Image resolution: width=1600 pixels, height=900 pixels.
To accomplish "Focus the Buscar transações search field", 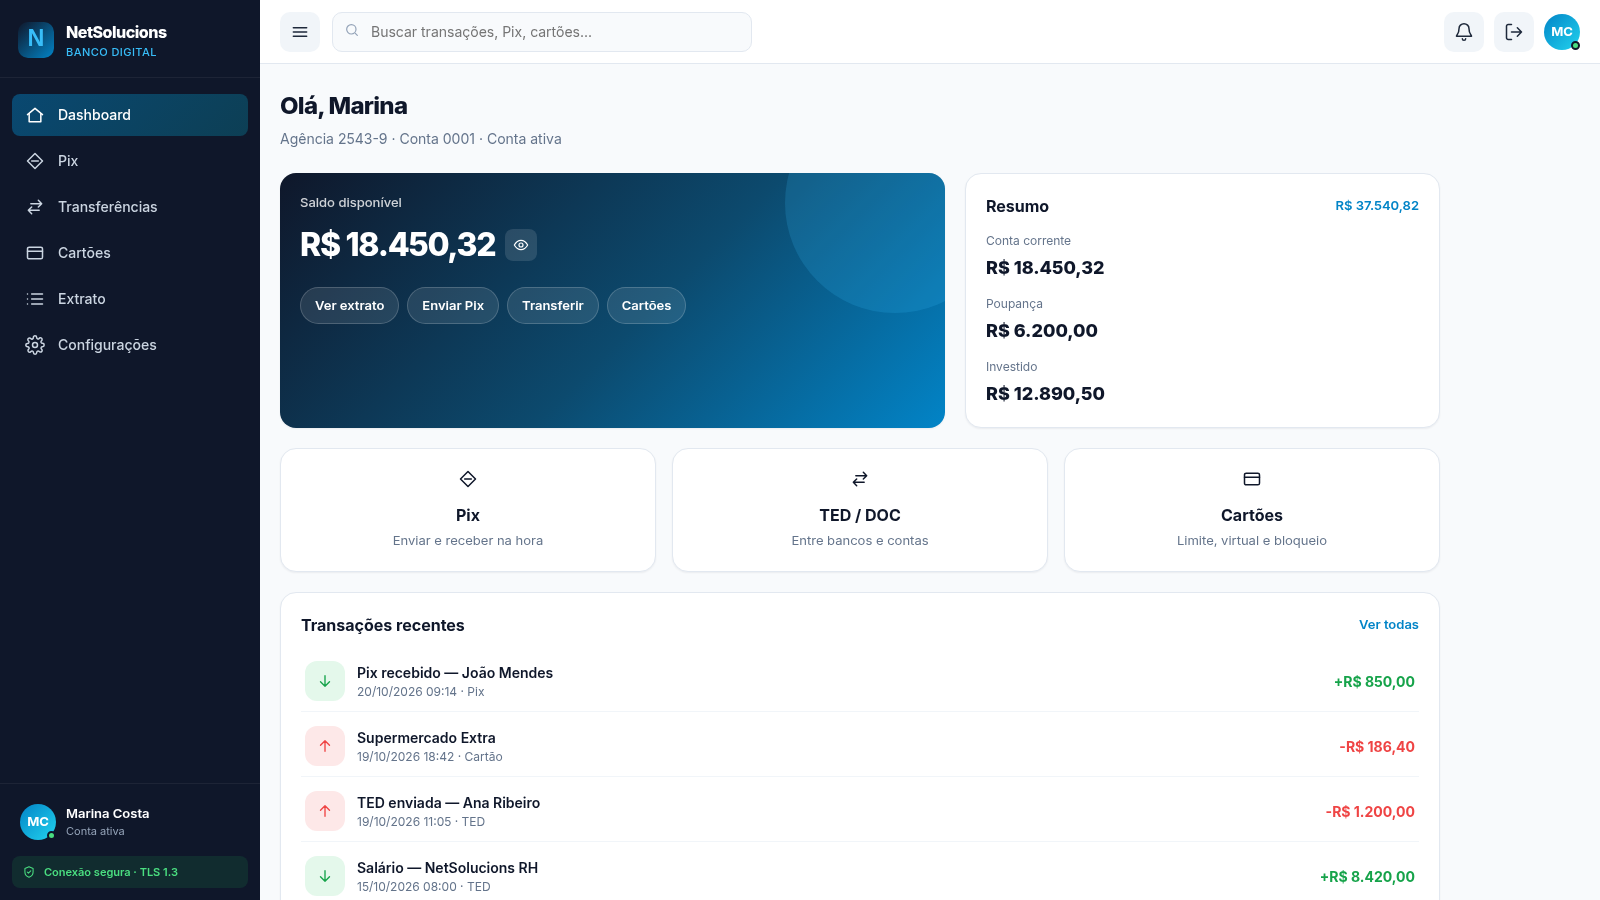I will 542,32.
